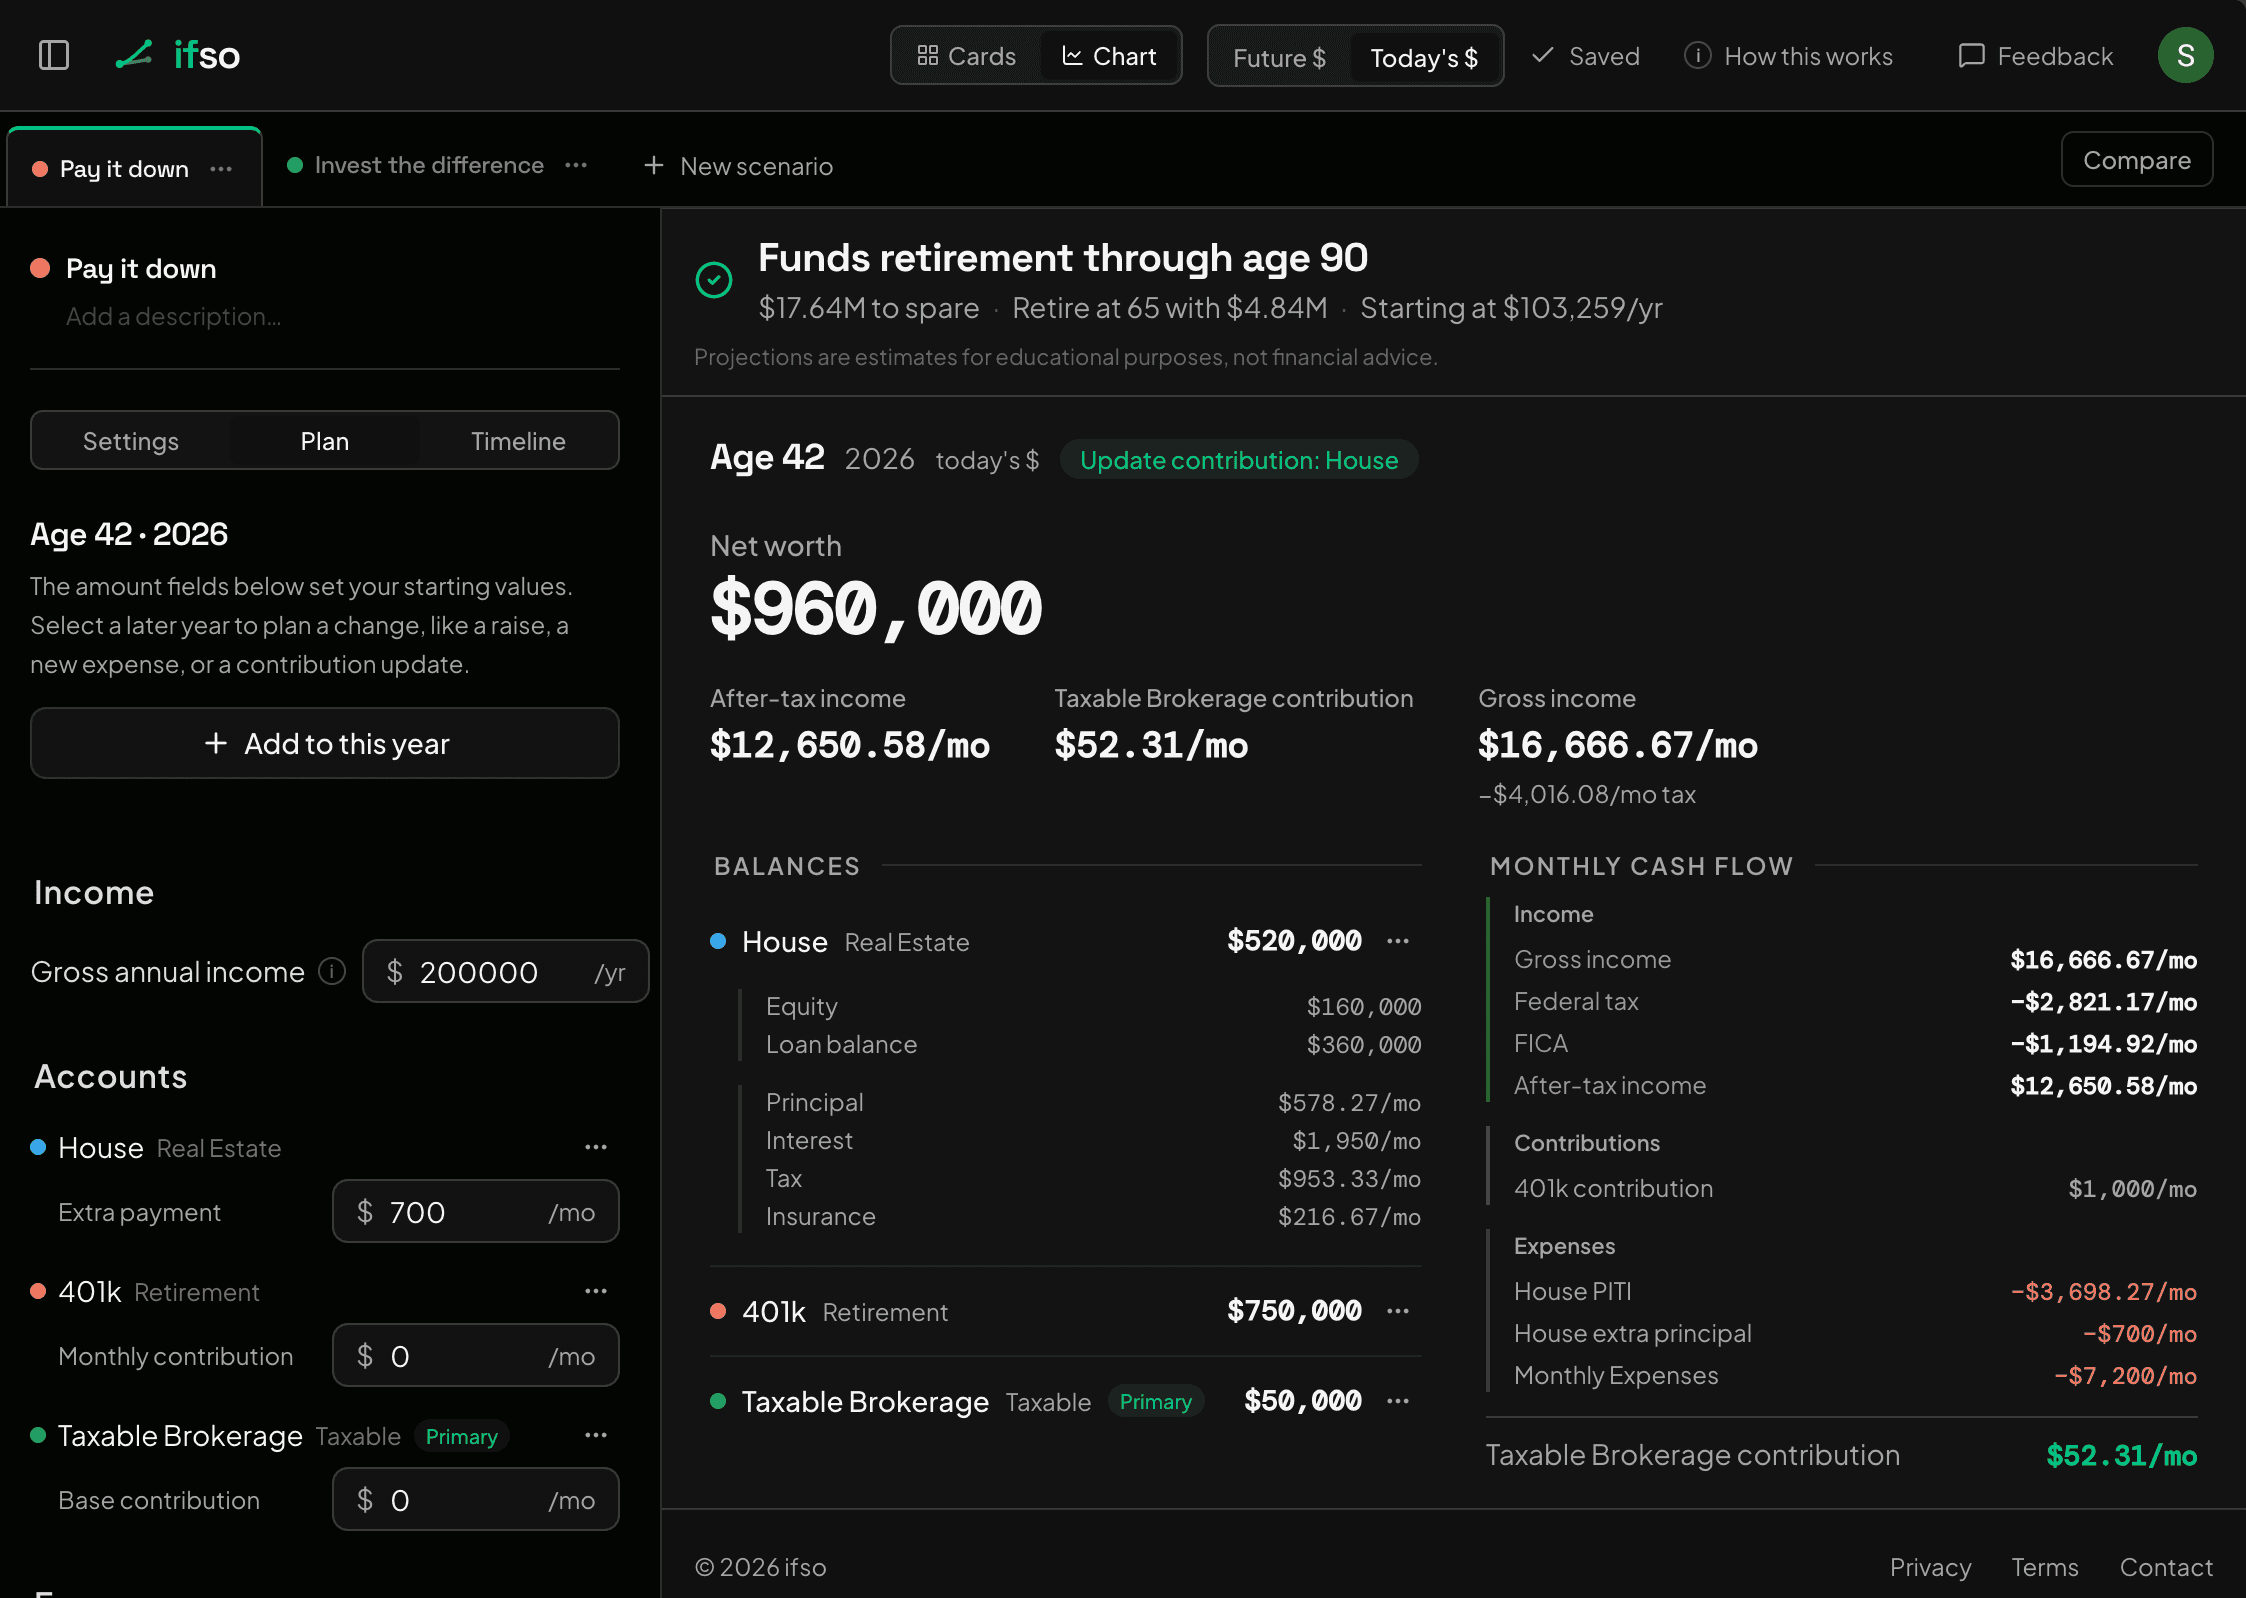Click the Add a description placeholder

point(174,317)
